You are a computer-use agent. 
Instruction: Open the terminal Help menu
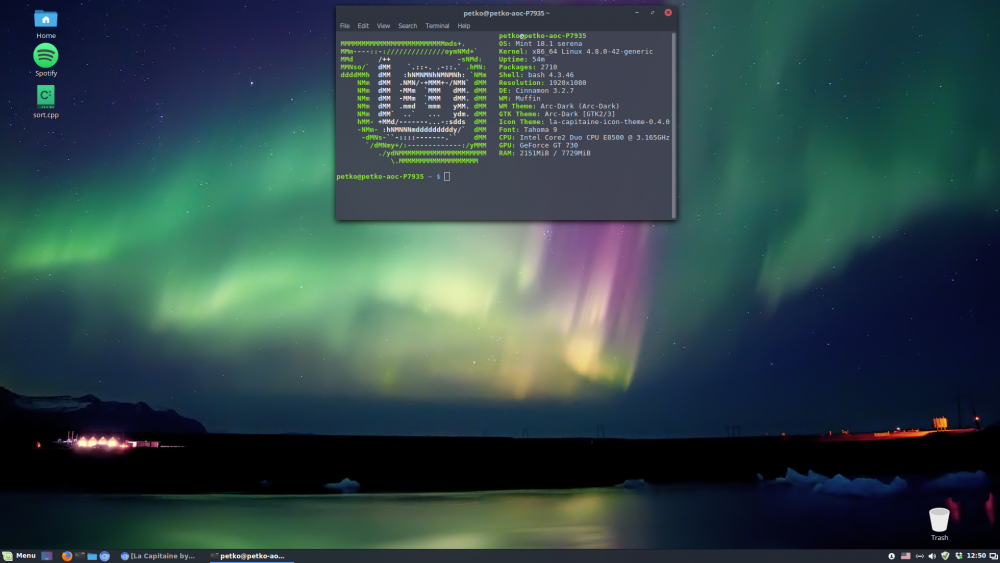tap(464, 26)
